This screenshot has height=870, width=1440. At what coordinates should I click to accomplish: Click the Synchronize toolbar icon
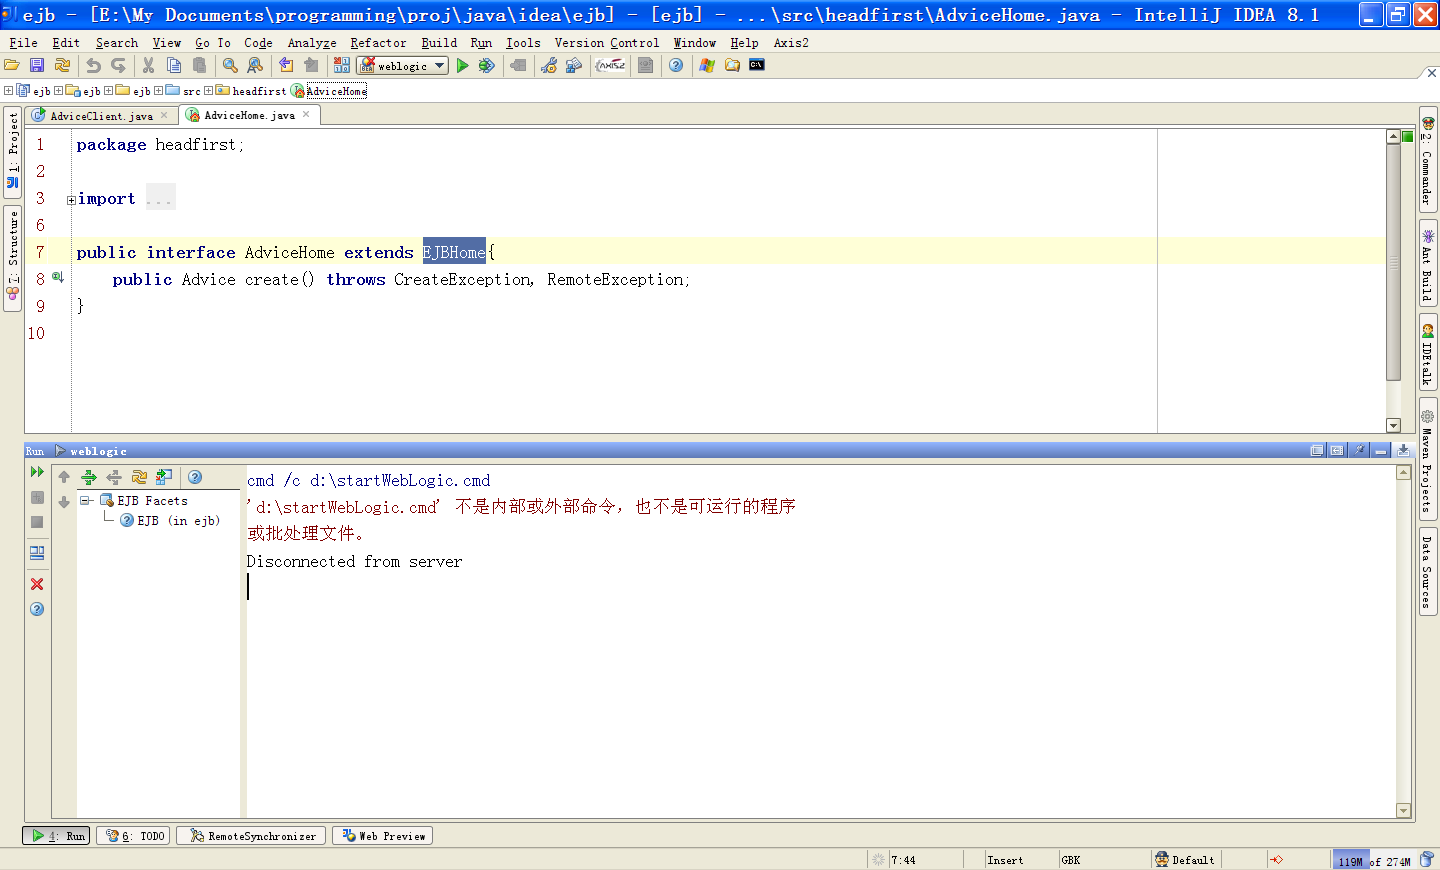(x=62, y=65)
